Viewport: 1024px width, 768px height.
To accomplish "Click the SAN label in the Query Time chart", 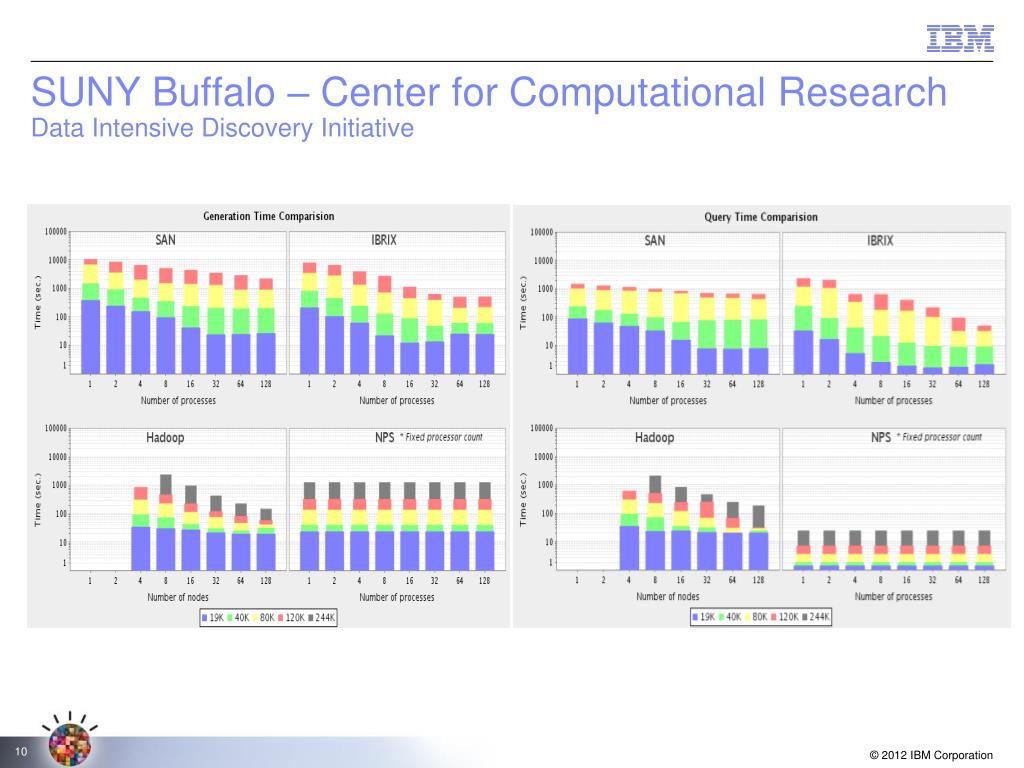I will click(655, 240).
